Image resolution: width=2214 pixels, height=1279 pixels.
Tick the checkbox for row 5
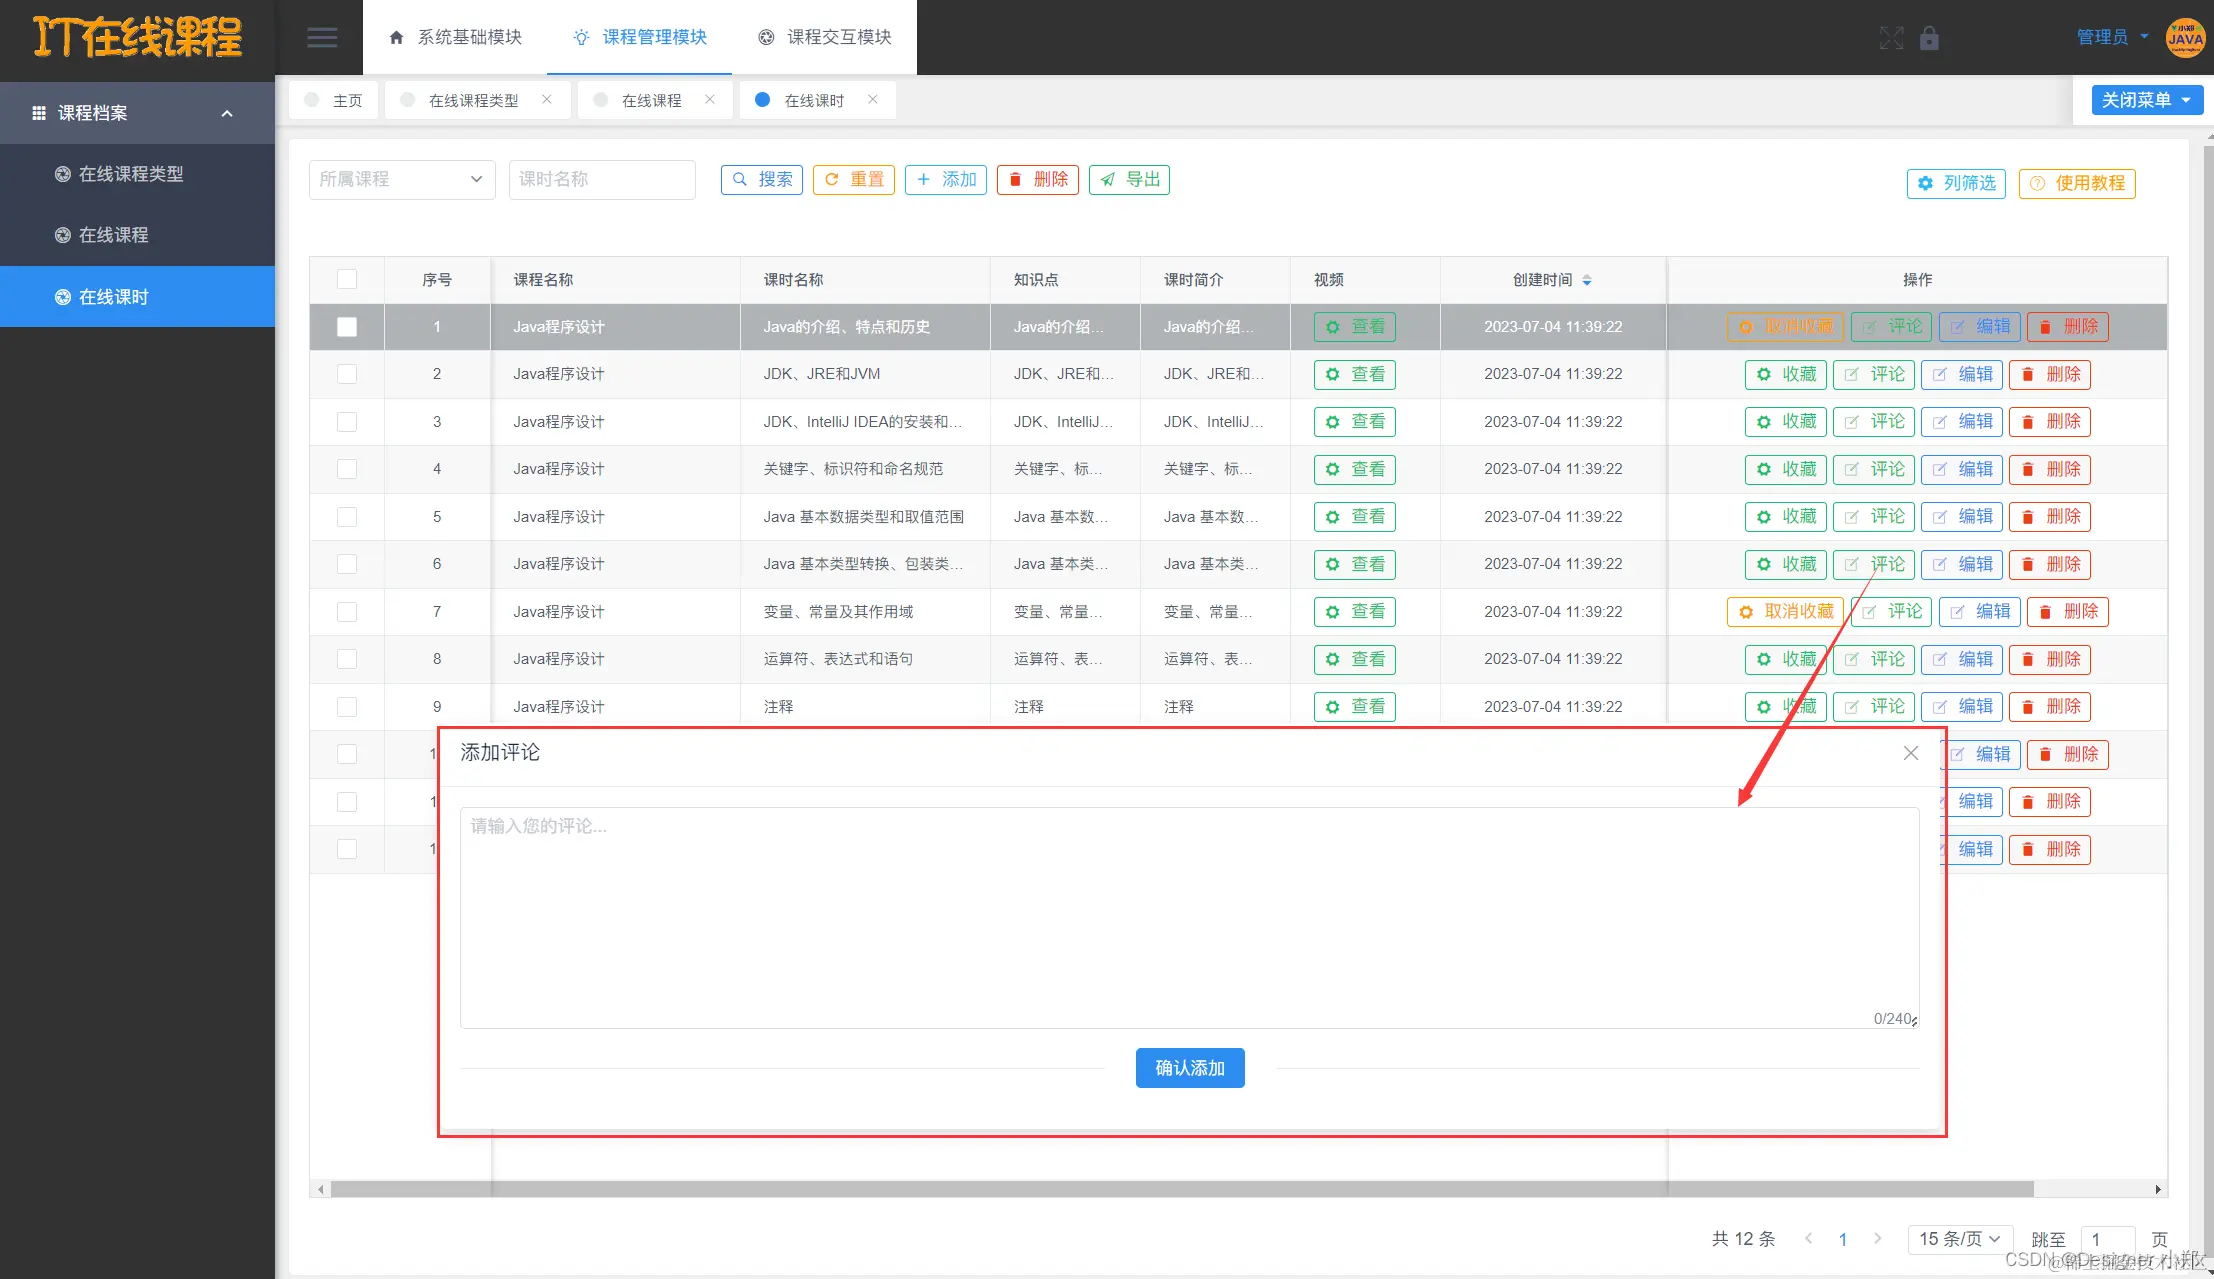347,517
